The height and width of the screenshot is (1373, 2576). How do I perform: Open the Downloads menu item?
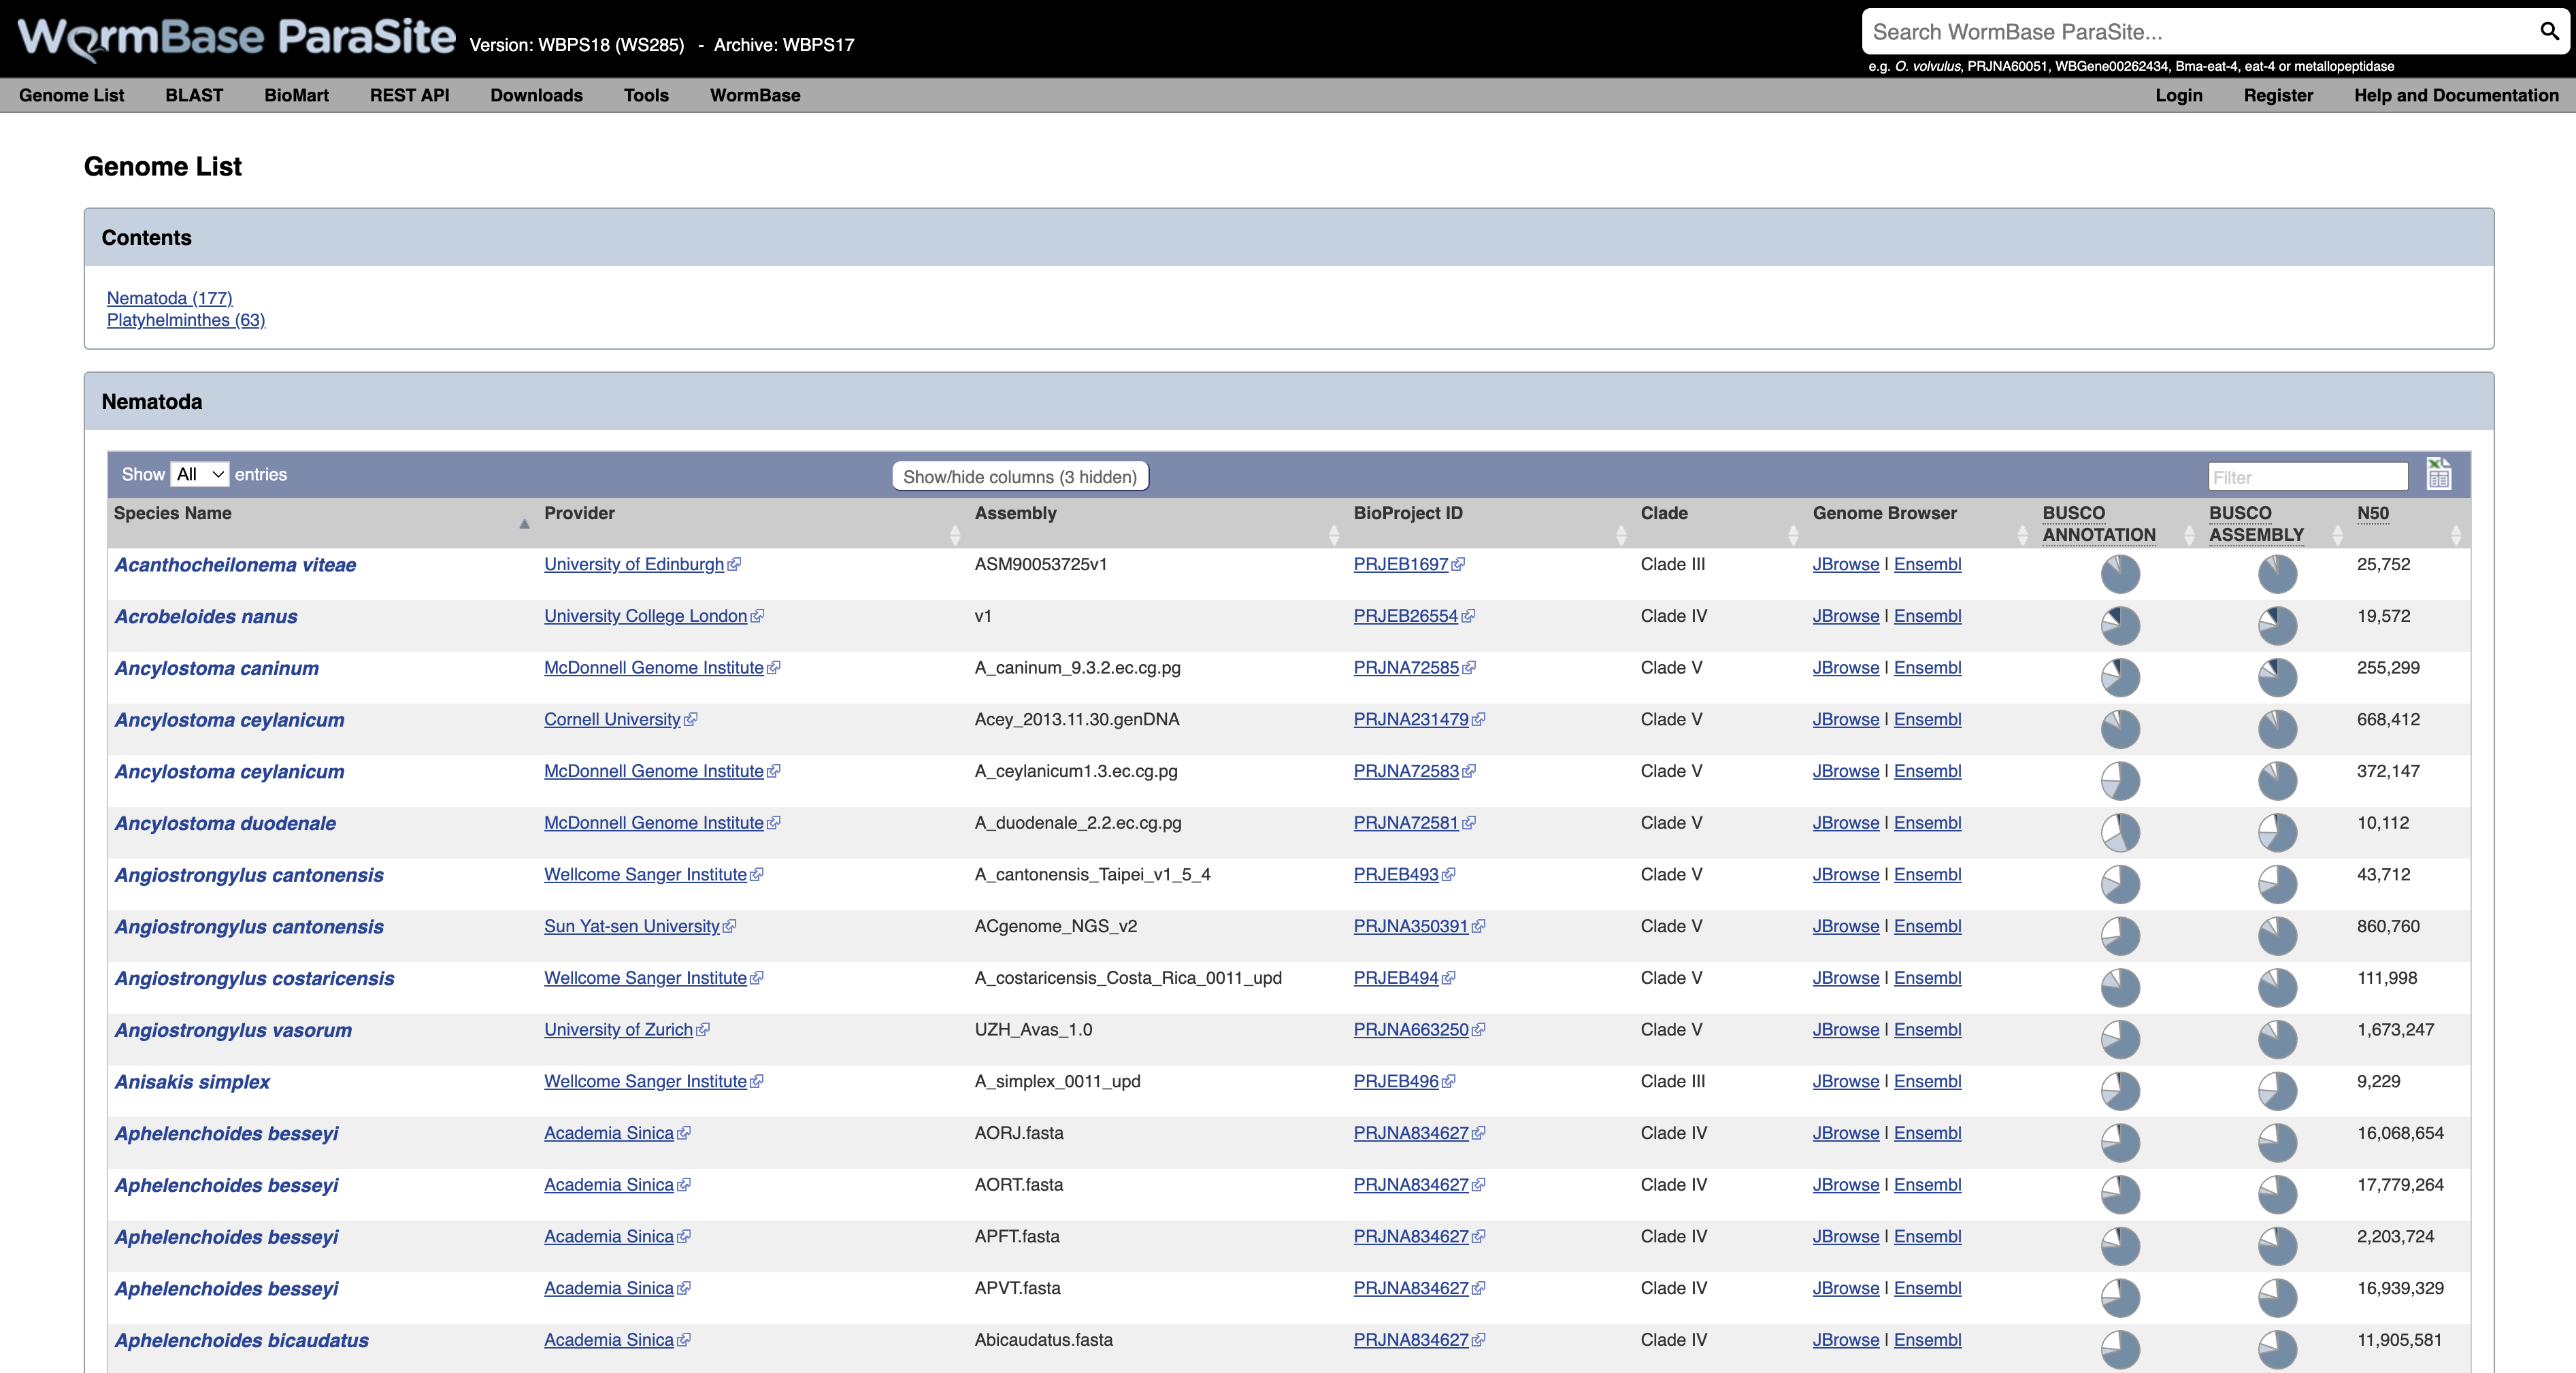tap(536, 95)
